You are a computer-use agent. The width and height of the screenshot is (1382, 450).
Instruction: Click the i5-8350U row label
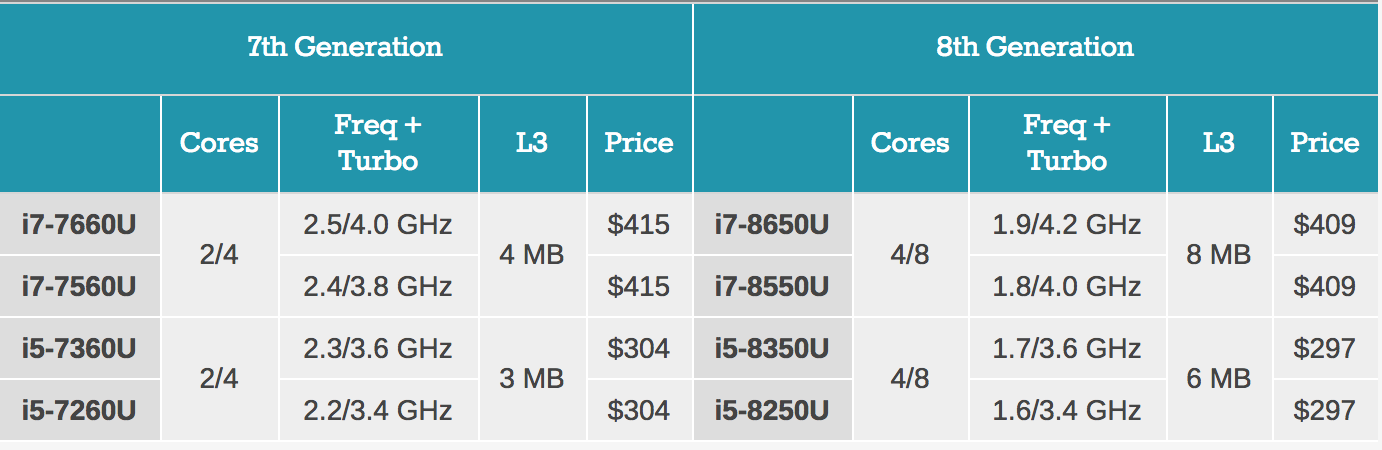click(x=771, y=348)
